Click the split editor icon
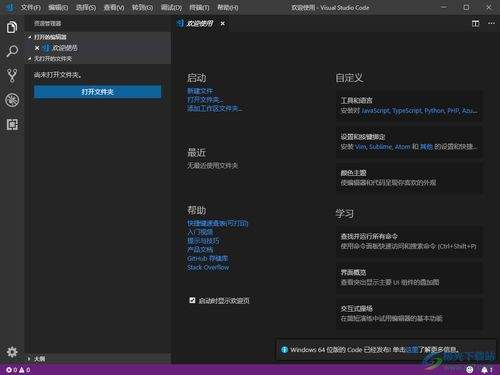 pos(475,23)
